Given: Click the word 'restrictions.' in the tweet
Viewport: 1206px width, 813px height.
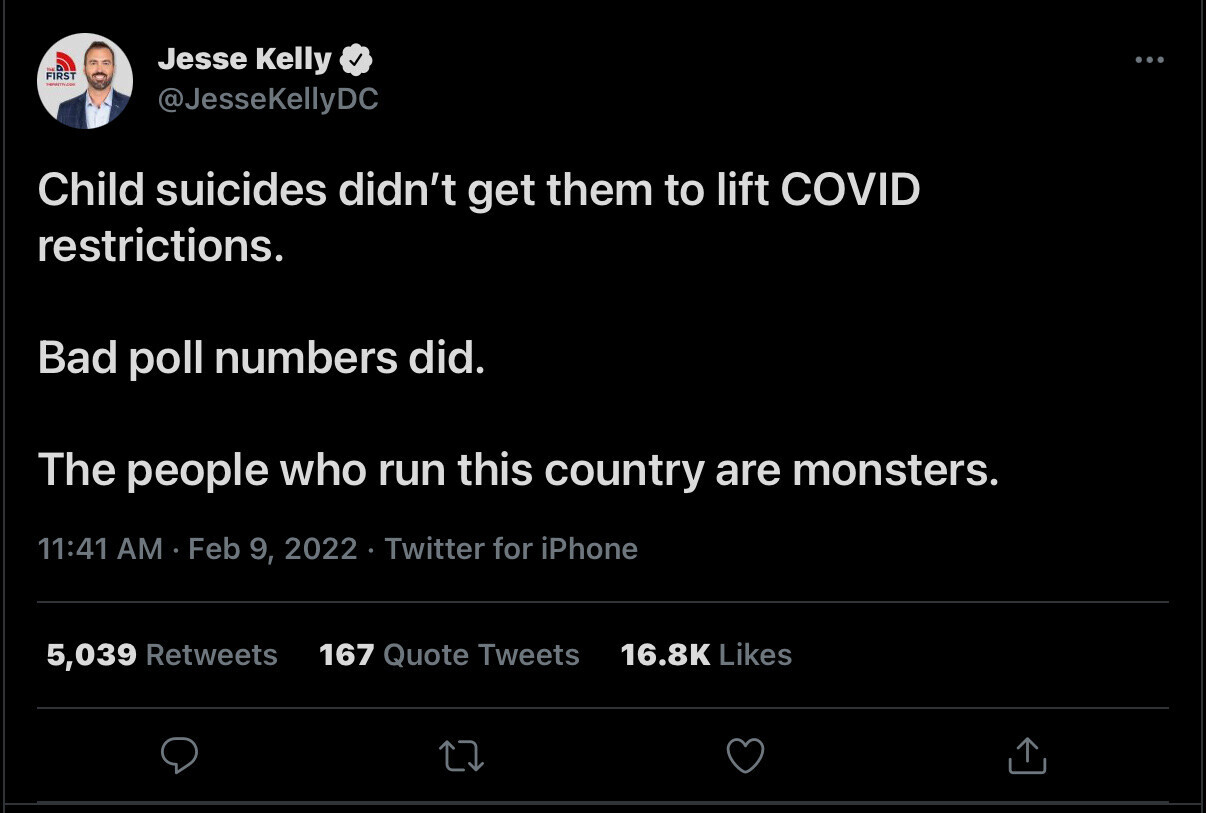Looking at the screenshot, I should pos(161,246).
